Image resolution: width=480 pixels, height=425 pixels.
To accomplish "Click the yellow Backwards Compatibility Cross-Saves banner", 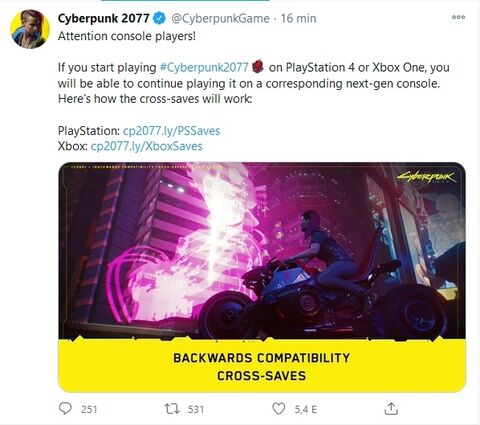I will [x=262, y=366].
